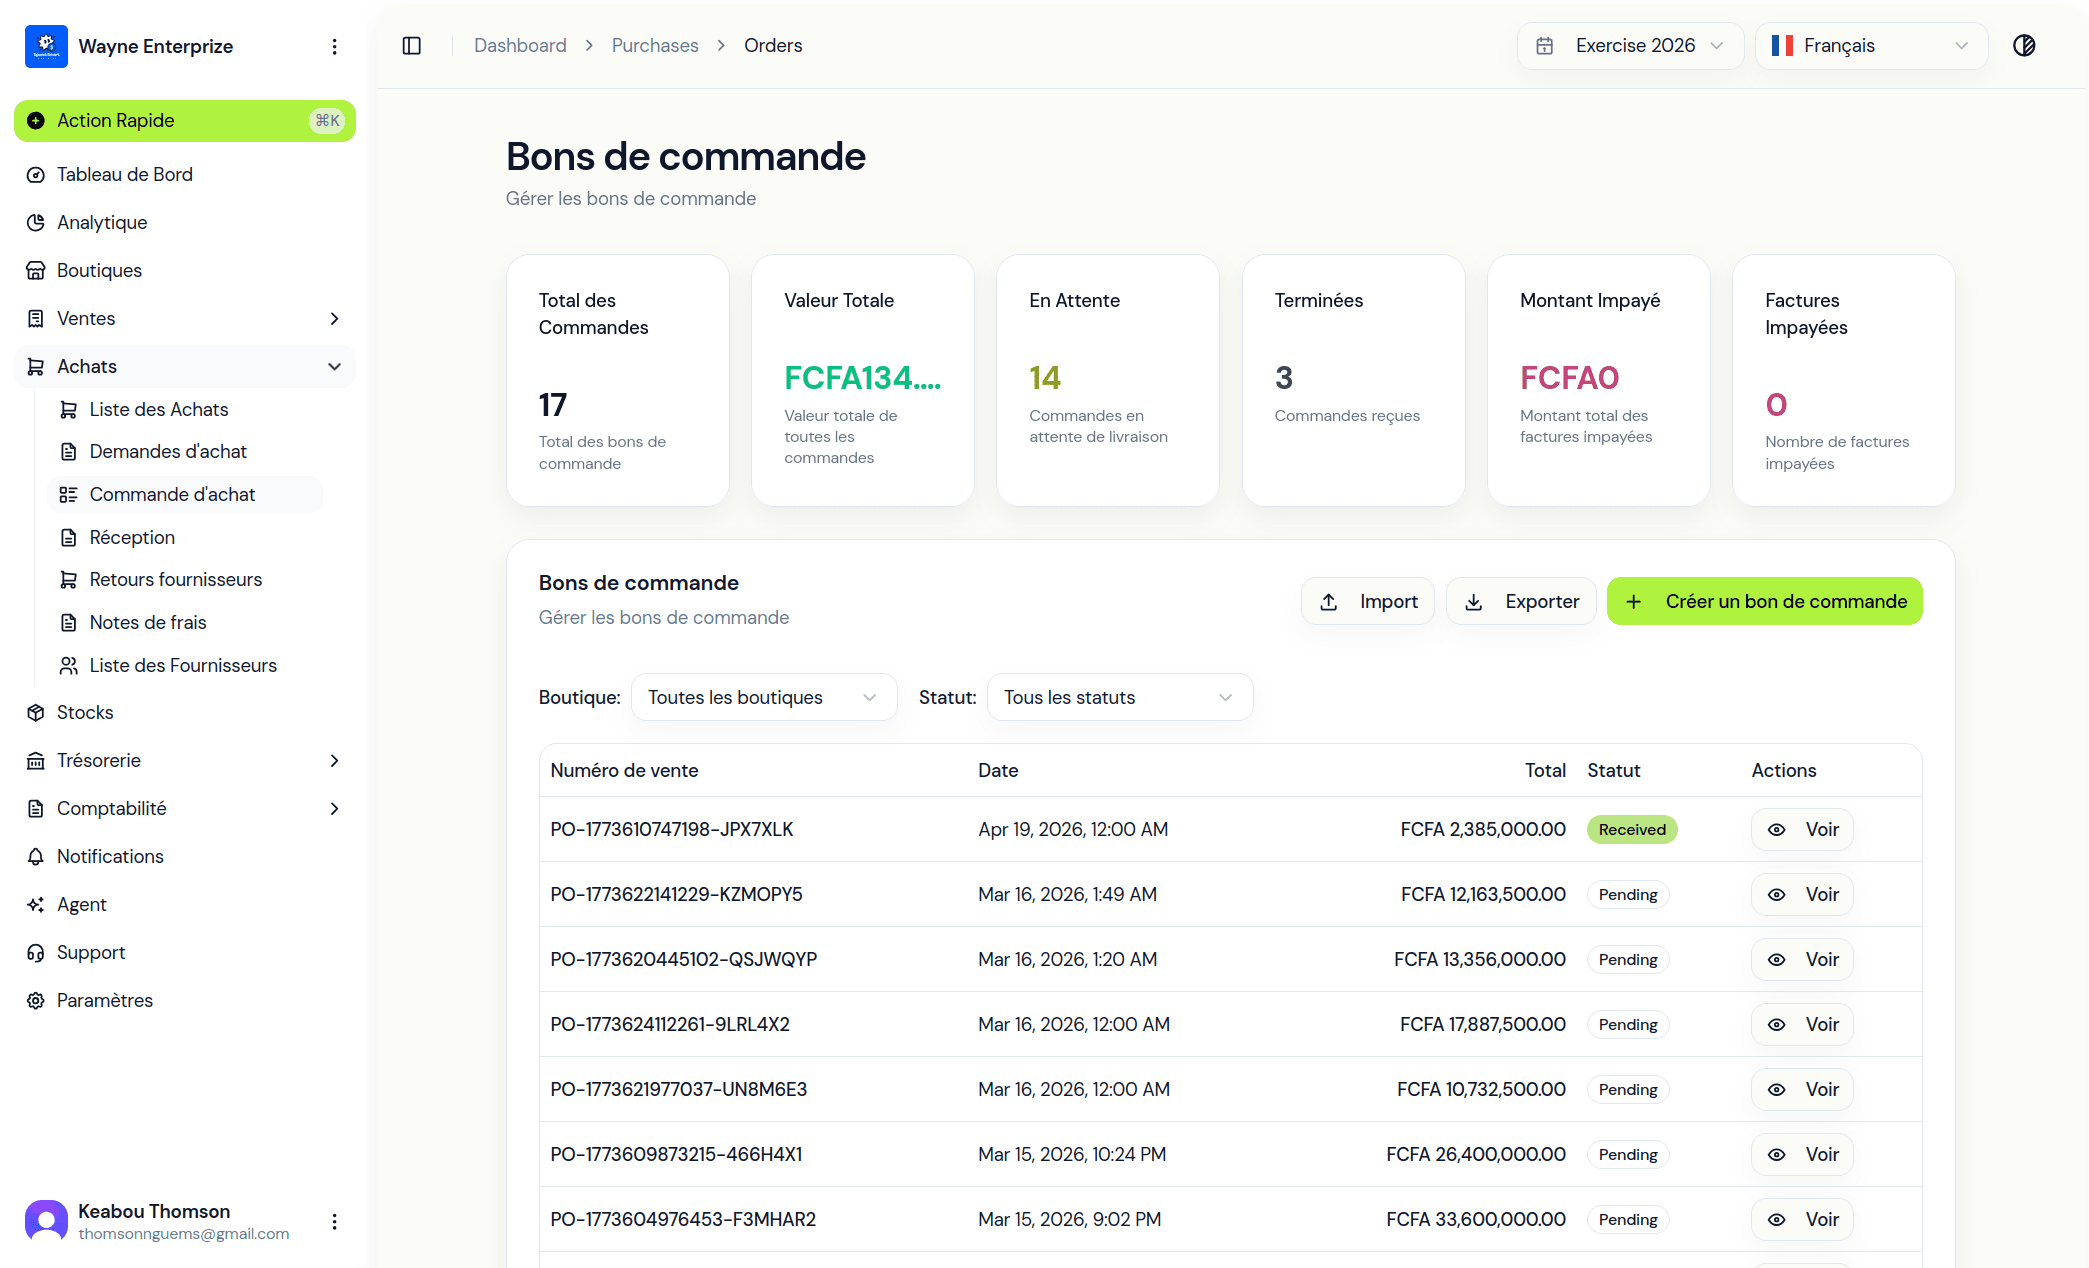Click the eye icon for PO-1773604976453-F3MHAR2
Screen dimensions: 2089x1268
1777,1220
